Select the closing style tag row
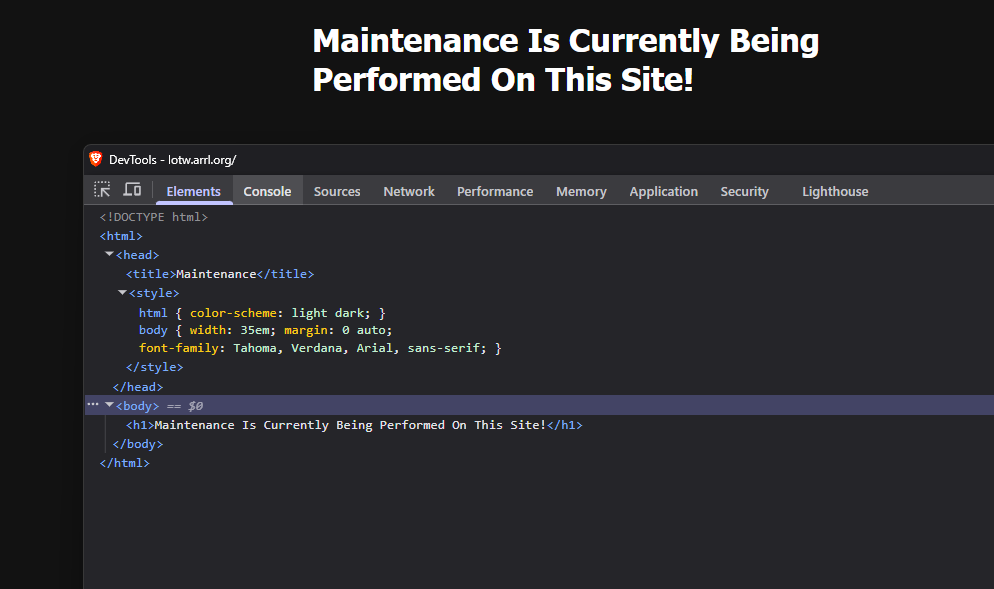Viewport: 994px width, 589px height. (155, 367)
